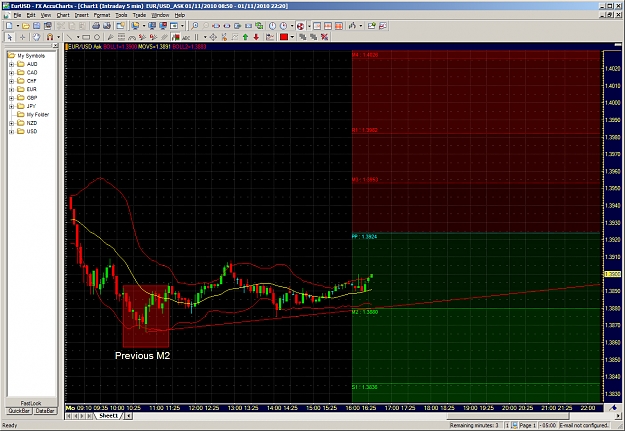Insert green up arrow marker
Image resolution: width=625 pixels, height=431 pixels.
click(246, 37)
